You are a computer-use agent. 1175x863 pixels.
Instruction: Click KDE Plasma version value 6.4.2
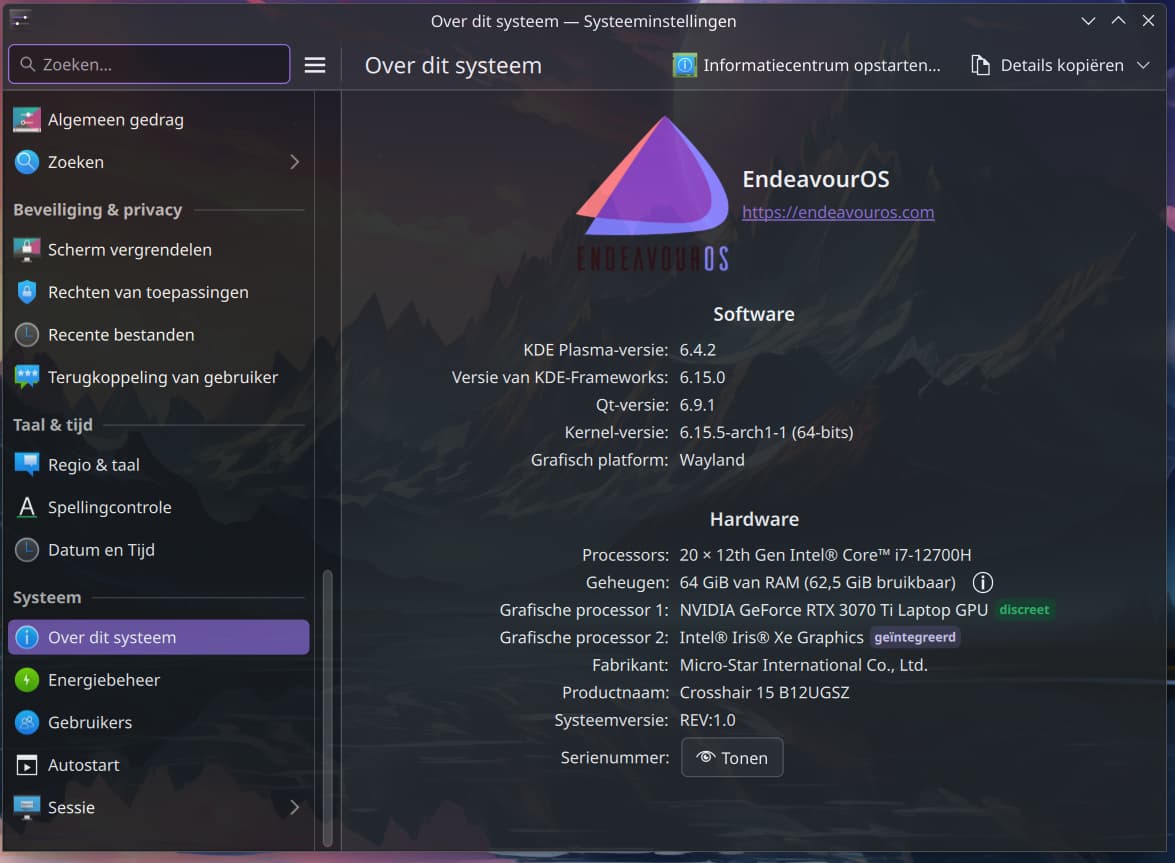click(x=698, y=350)
